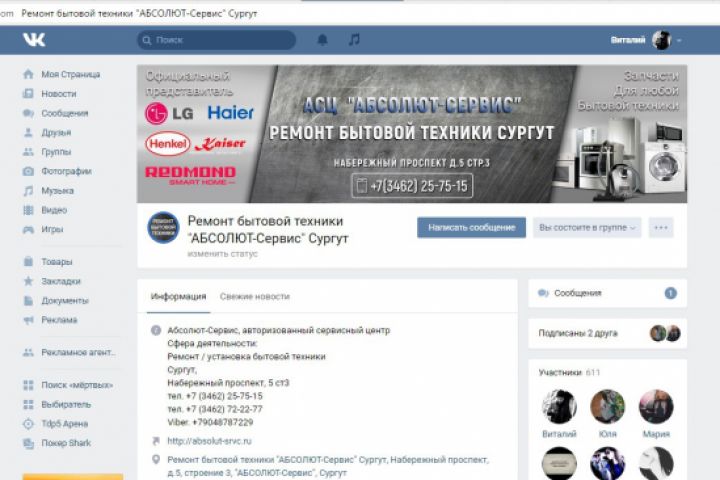
Task: Click the grid icon beside Поиск «мёртвых»
Action: [x=28, y=385]
